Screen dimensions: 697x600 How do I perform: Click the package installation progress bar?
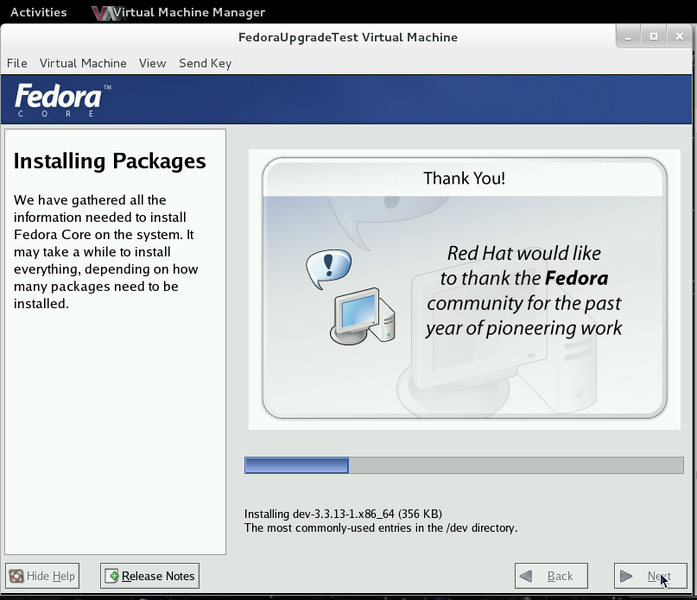464,465
